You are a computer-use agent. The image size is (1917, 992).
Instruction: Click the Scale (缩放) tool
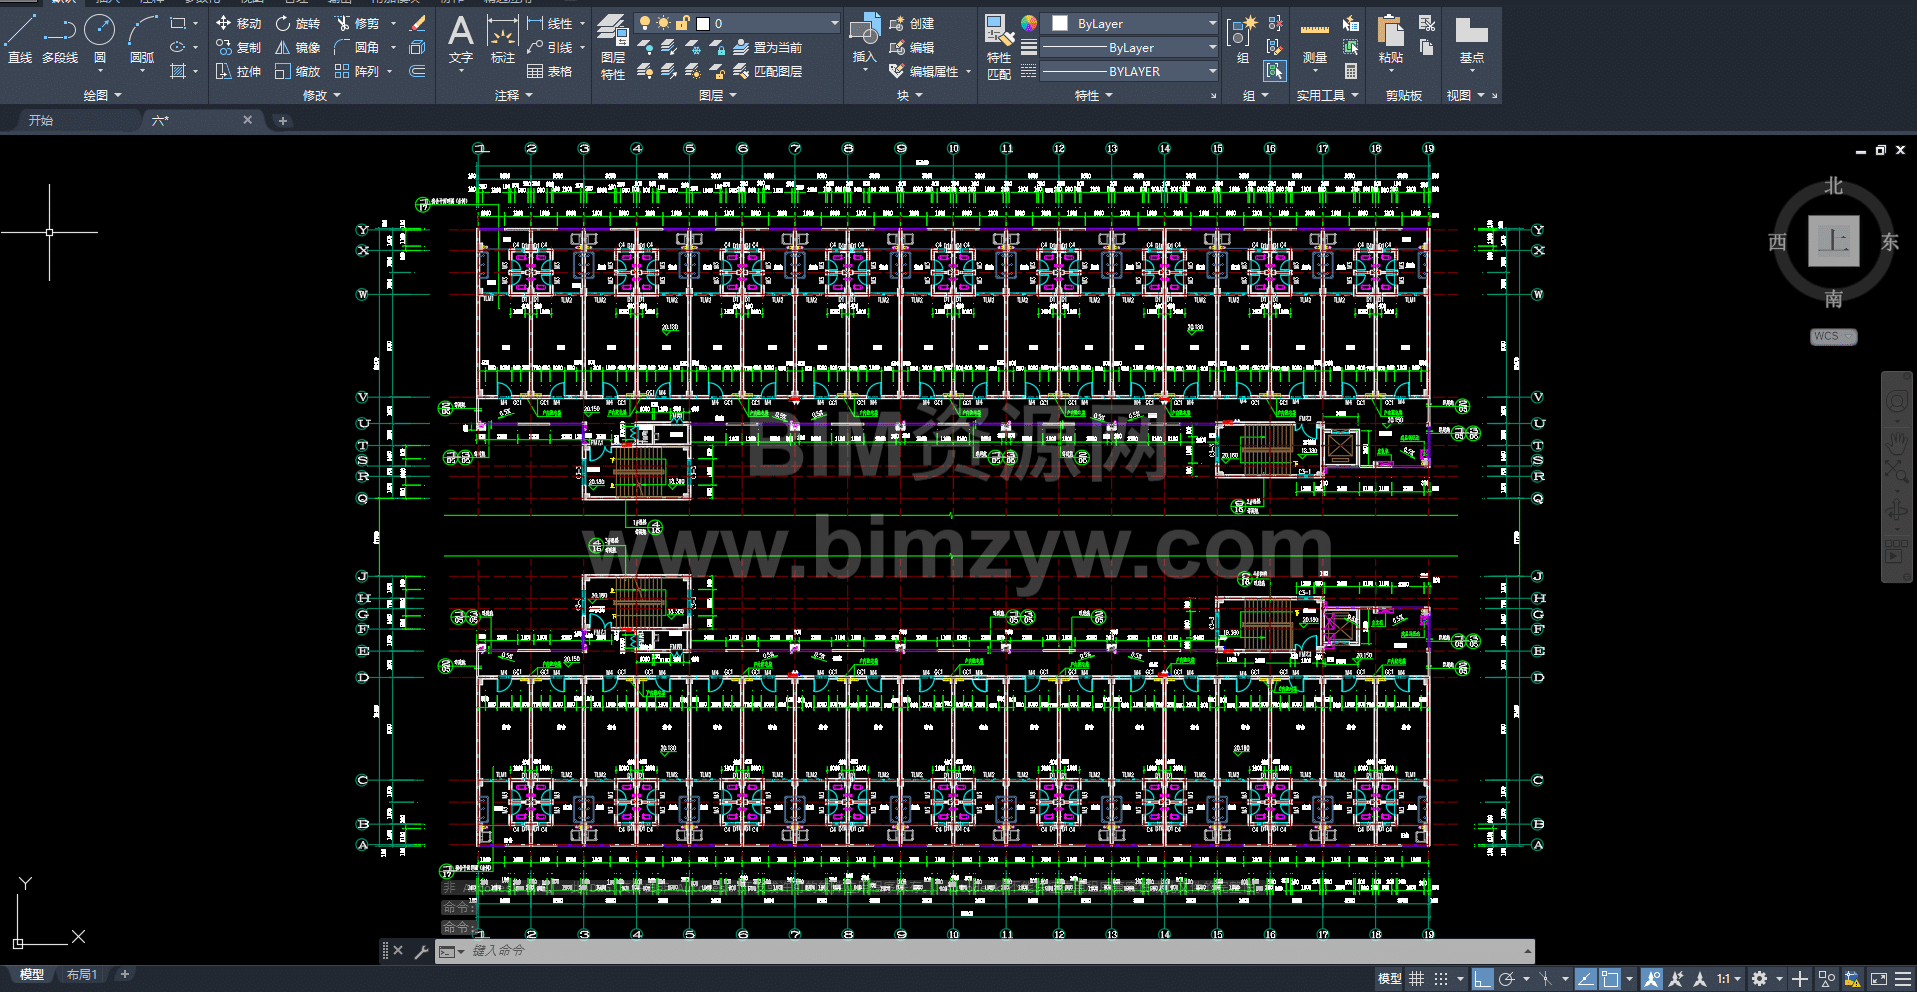[x=298, y=71]
